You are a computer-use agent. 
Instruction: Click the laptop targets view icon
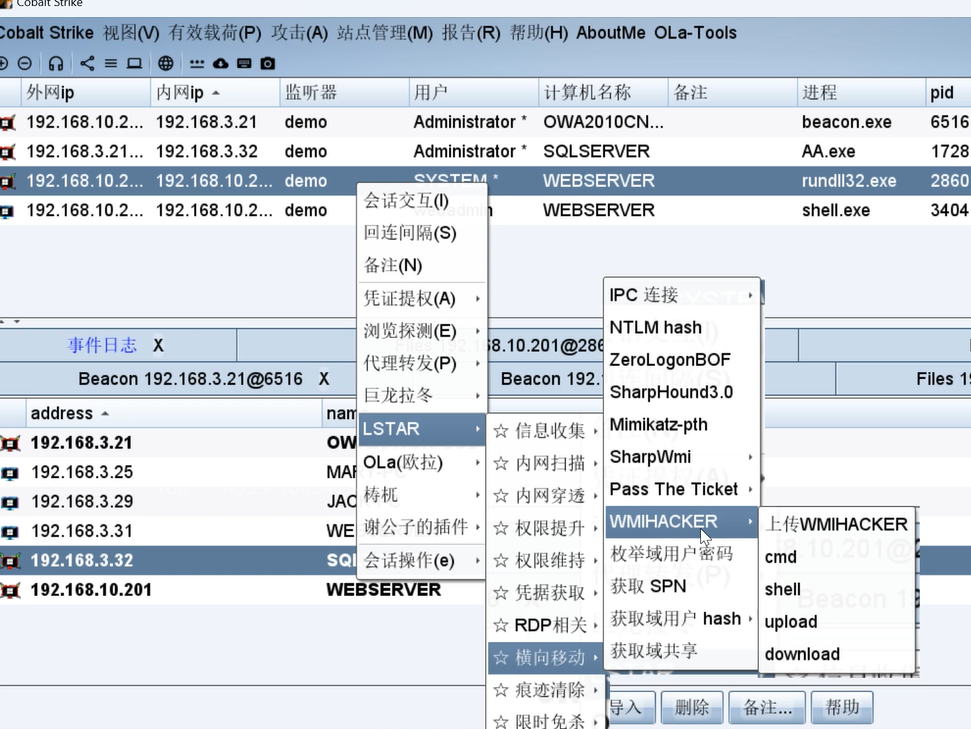[x=134, y=63]
